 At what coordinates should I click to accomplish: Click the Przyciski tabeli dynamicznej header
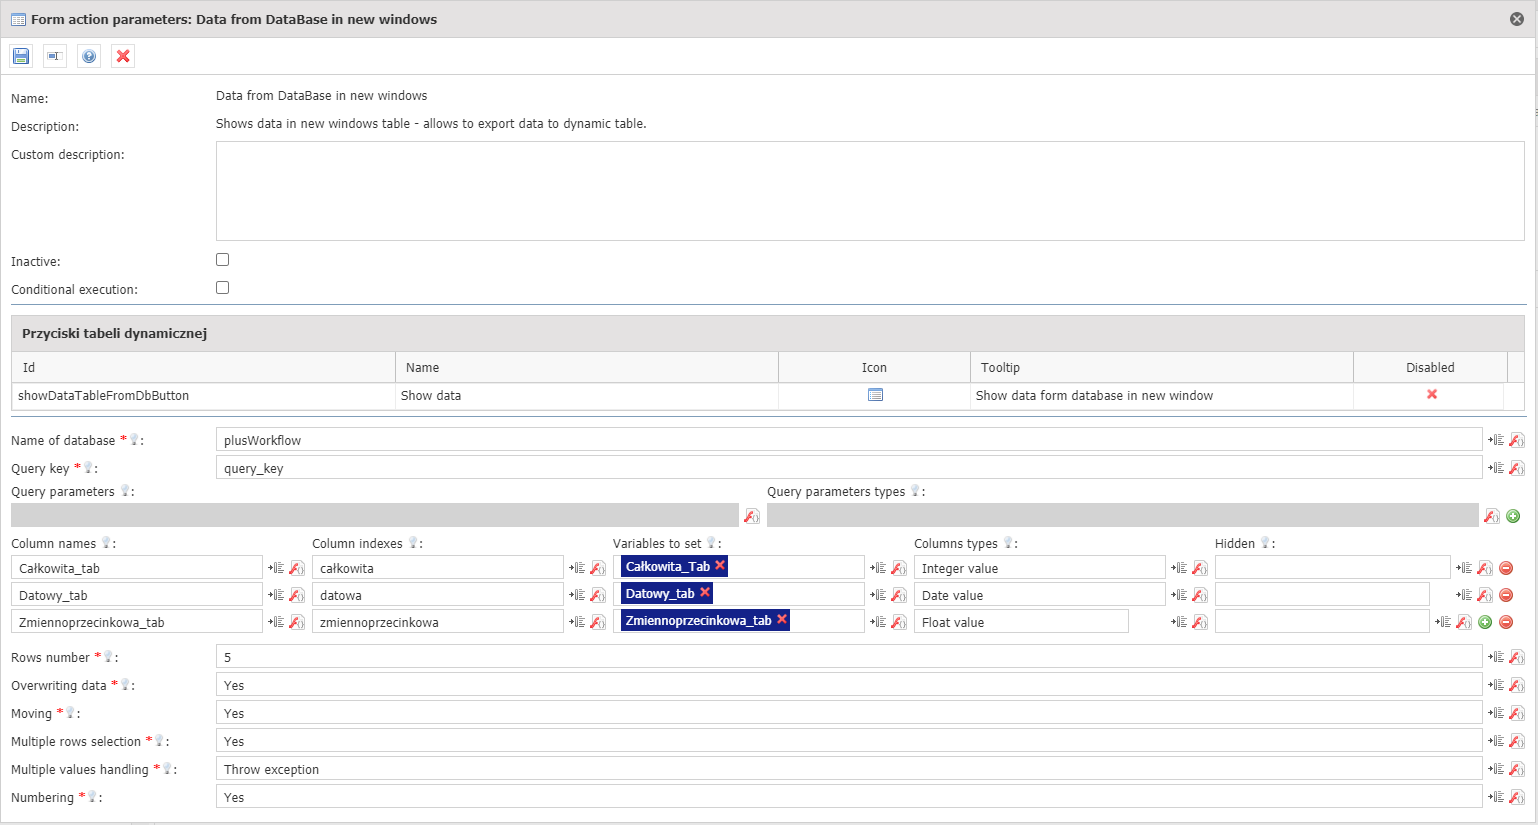click(x=768, y=333)
